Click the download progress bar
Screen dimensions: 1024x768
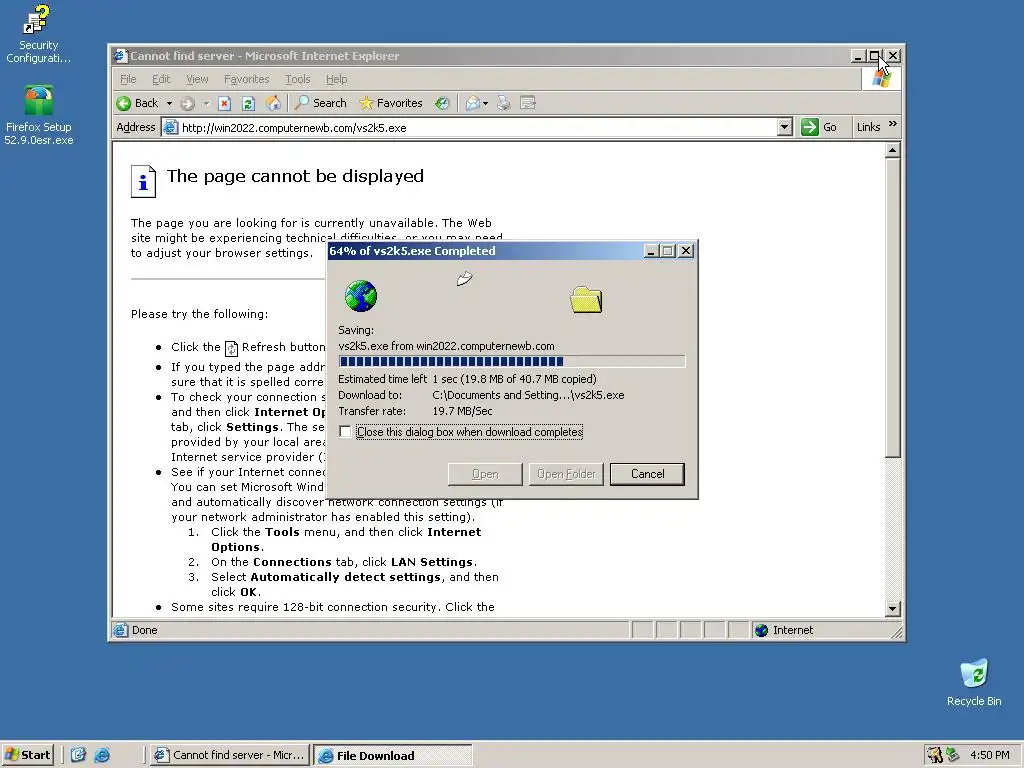coord(512,362)
